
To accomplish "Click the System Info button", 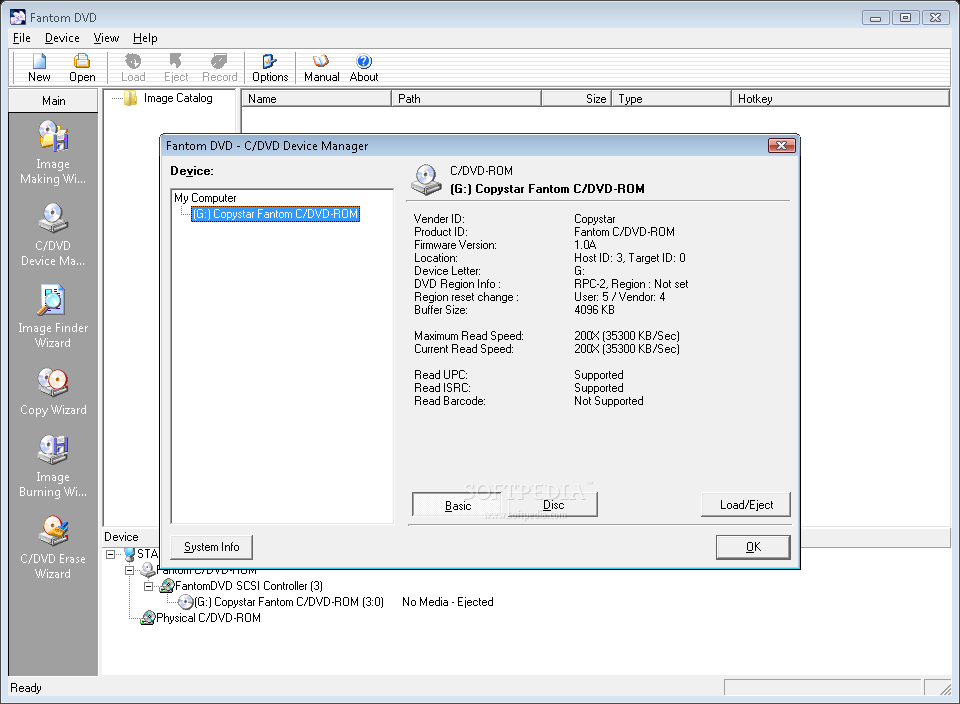I will 211,547.
